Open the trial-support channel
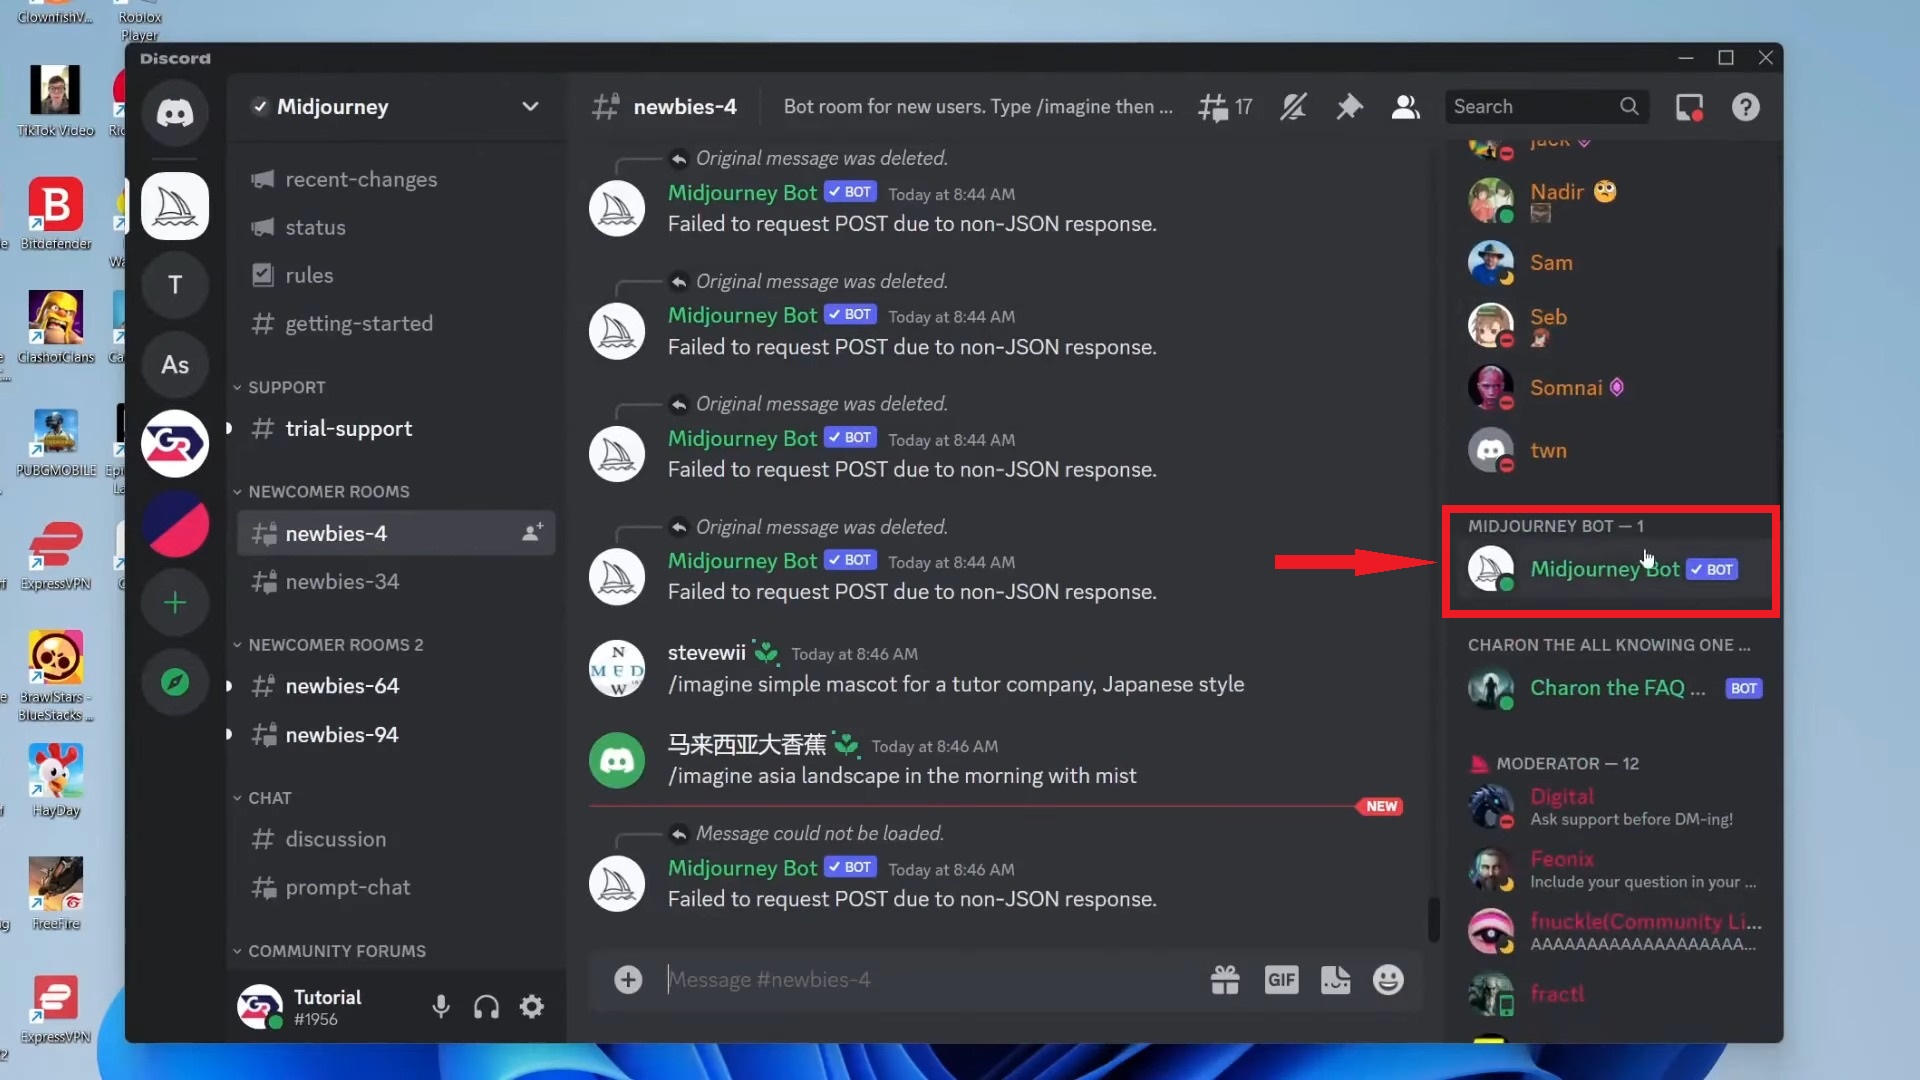1920x1080 pixels. (348, 428)
